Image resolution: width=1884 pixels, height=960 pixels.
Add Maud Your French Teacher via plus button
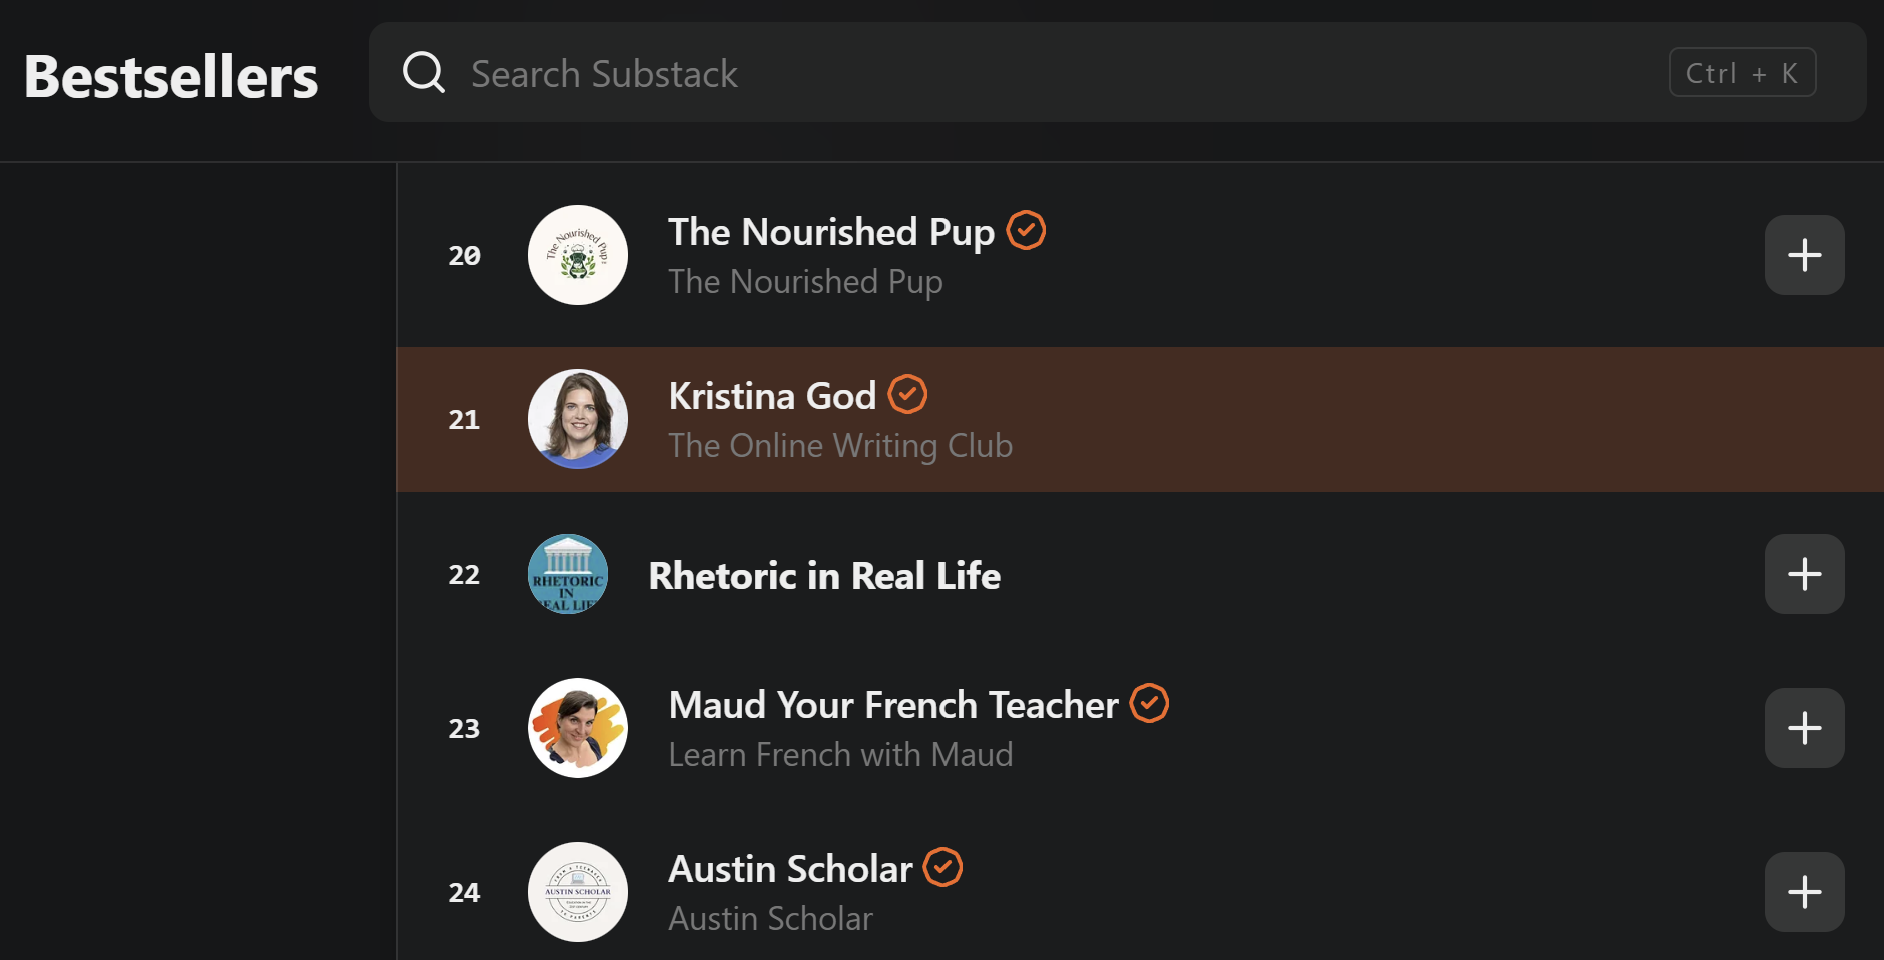point(1804,728)
